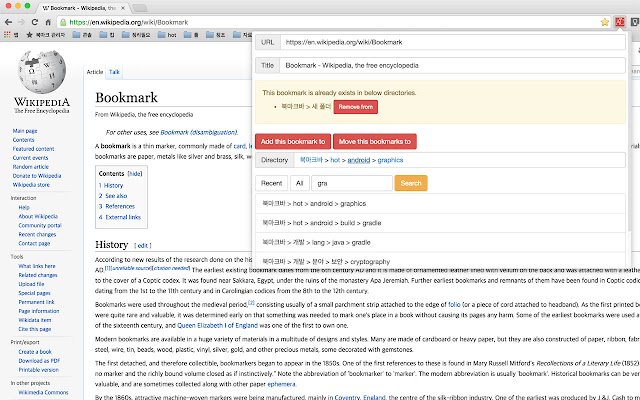Hide the Contents box via [hide]
Viewport: 640px width, 400px height.
[x=135, y=173]
